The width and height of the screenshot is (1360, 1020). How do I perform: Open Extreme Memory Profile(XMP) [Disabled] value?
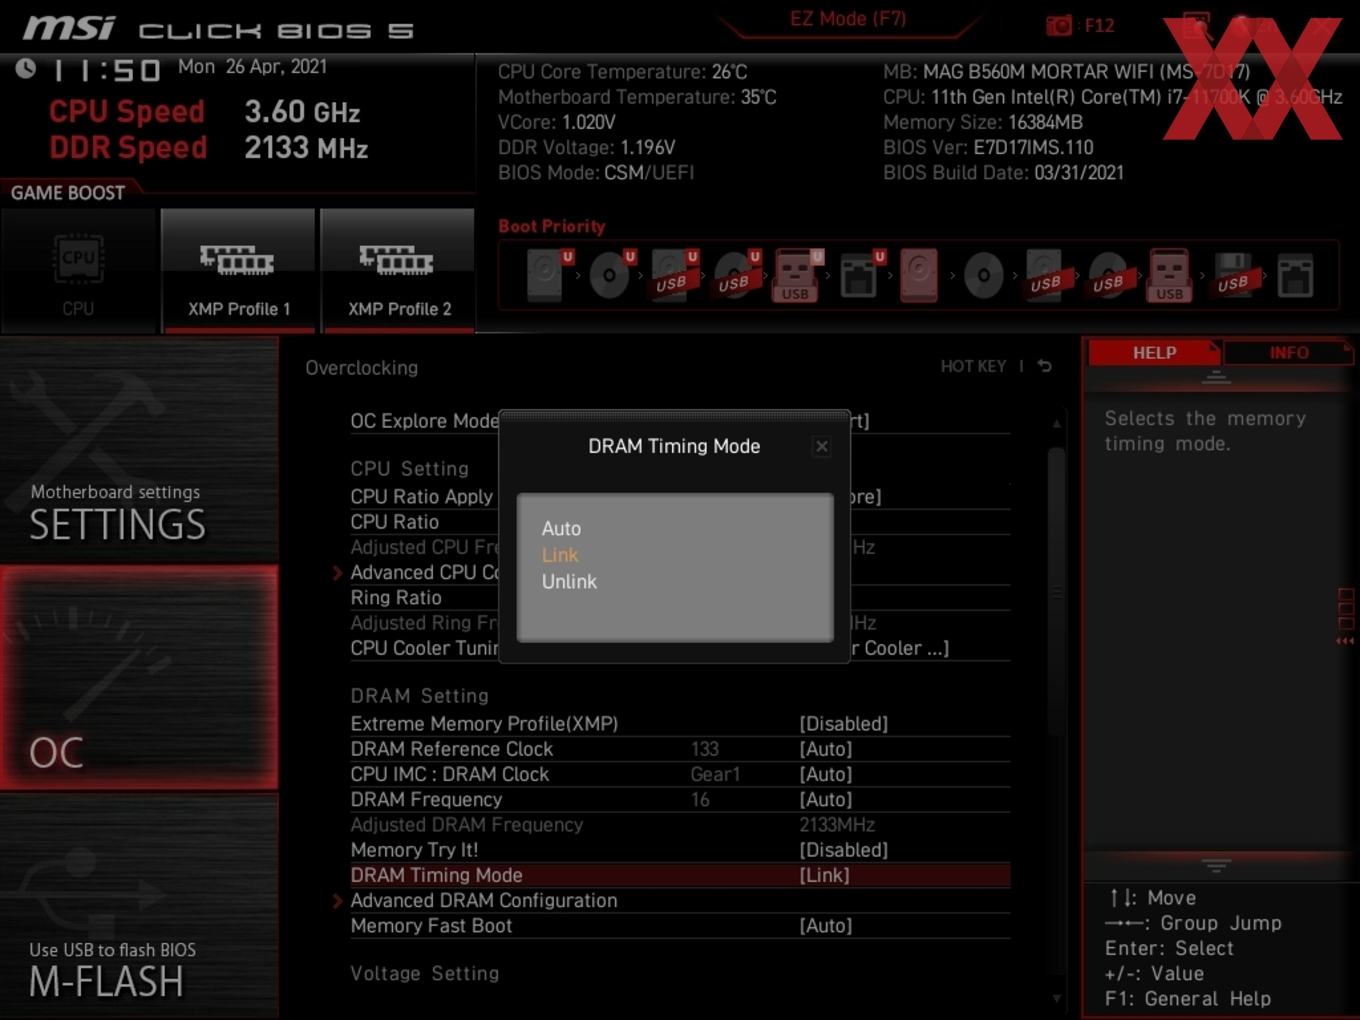click(843, 723)
